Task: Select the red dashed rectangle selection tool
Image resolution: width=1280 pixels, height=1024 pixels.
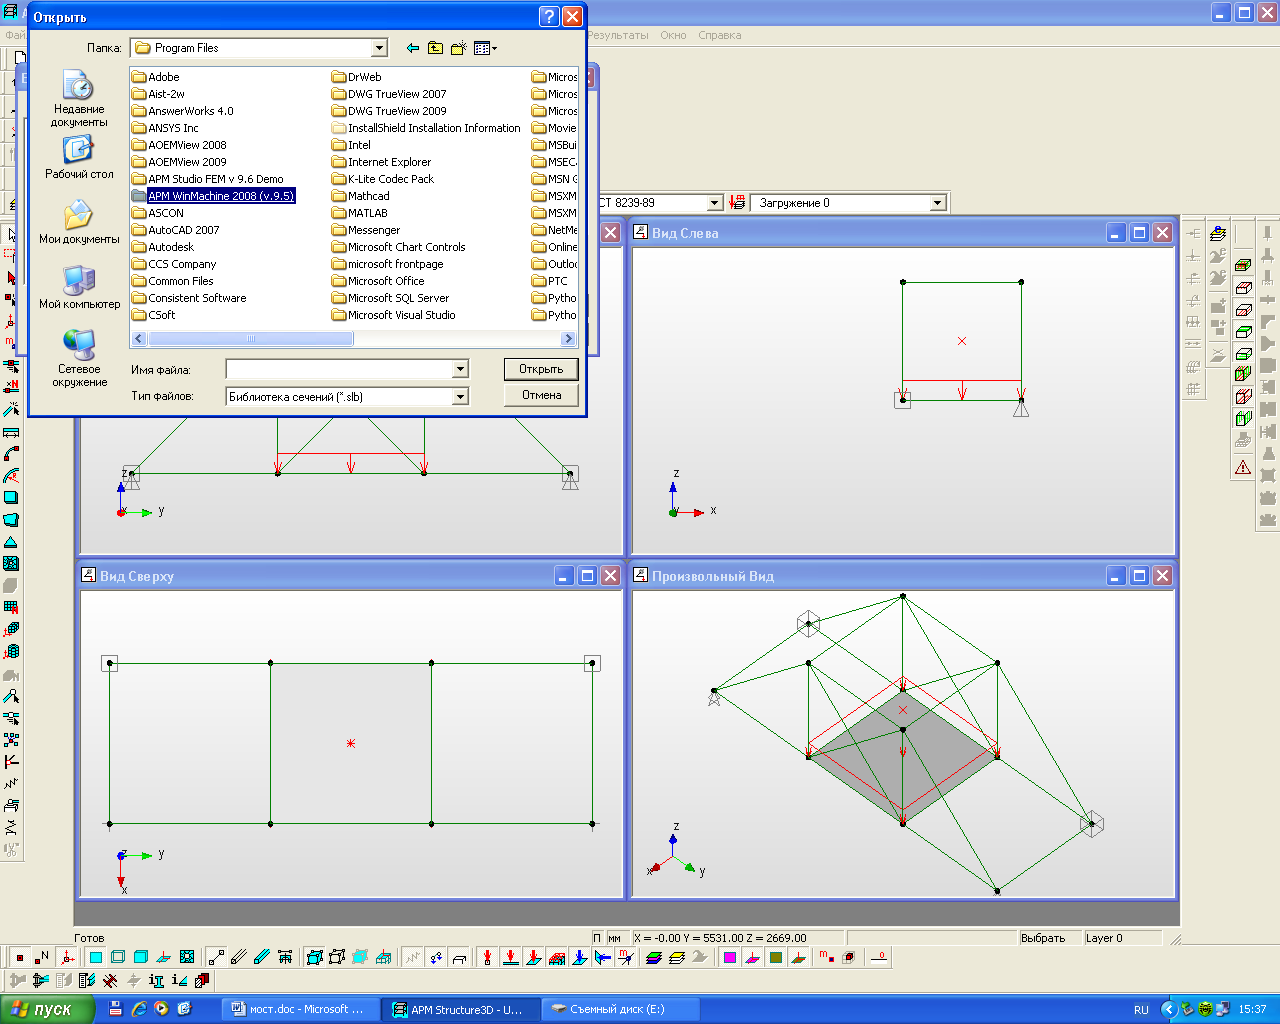Action: coord(11,255)
